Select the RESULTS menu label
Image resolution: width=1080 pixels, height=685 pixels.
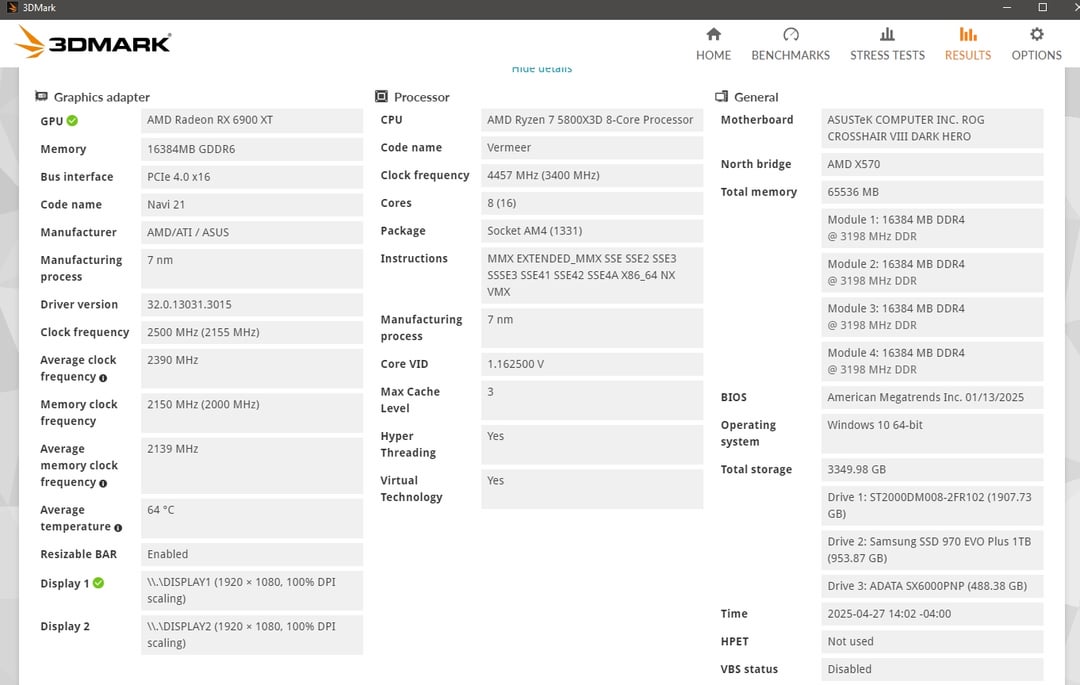(968, 55)
